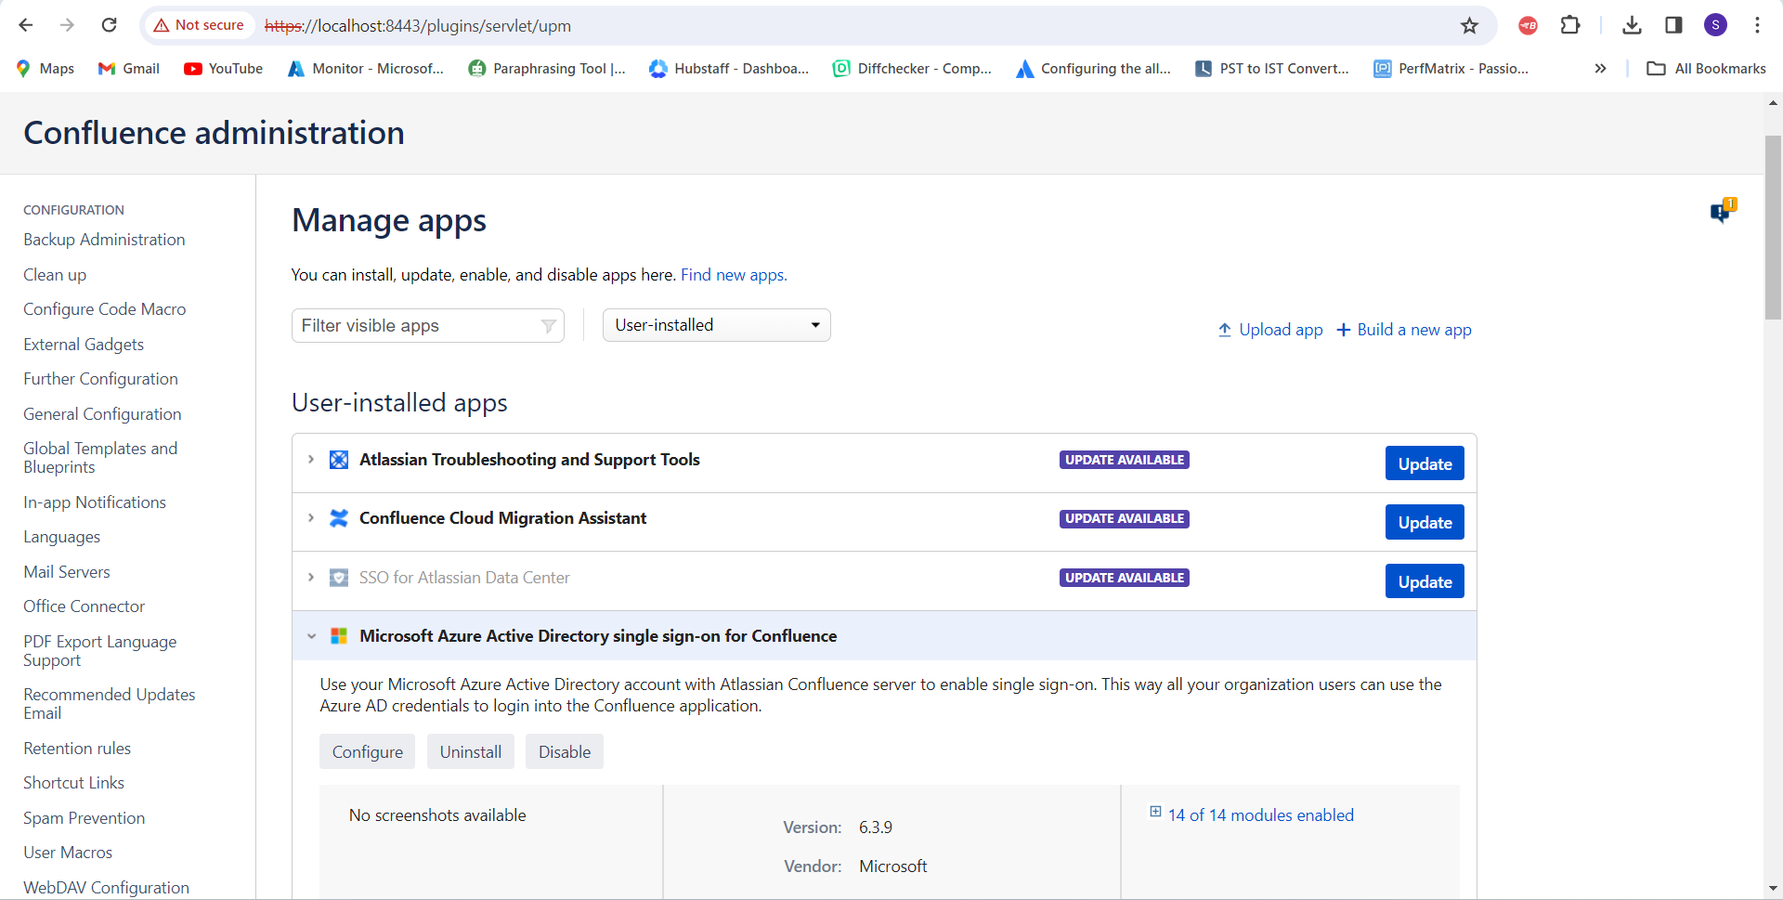
Task: Click the filter funnel icon in search box
Action: (x=548, y=326)
